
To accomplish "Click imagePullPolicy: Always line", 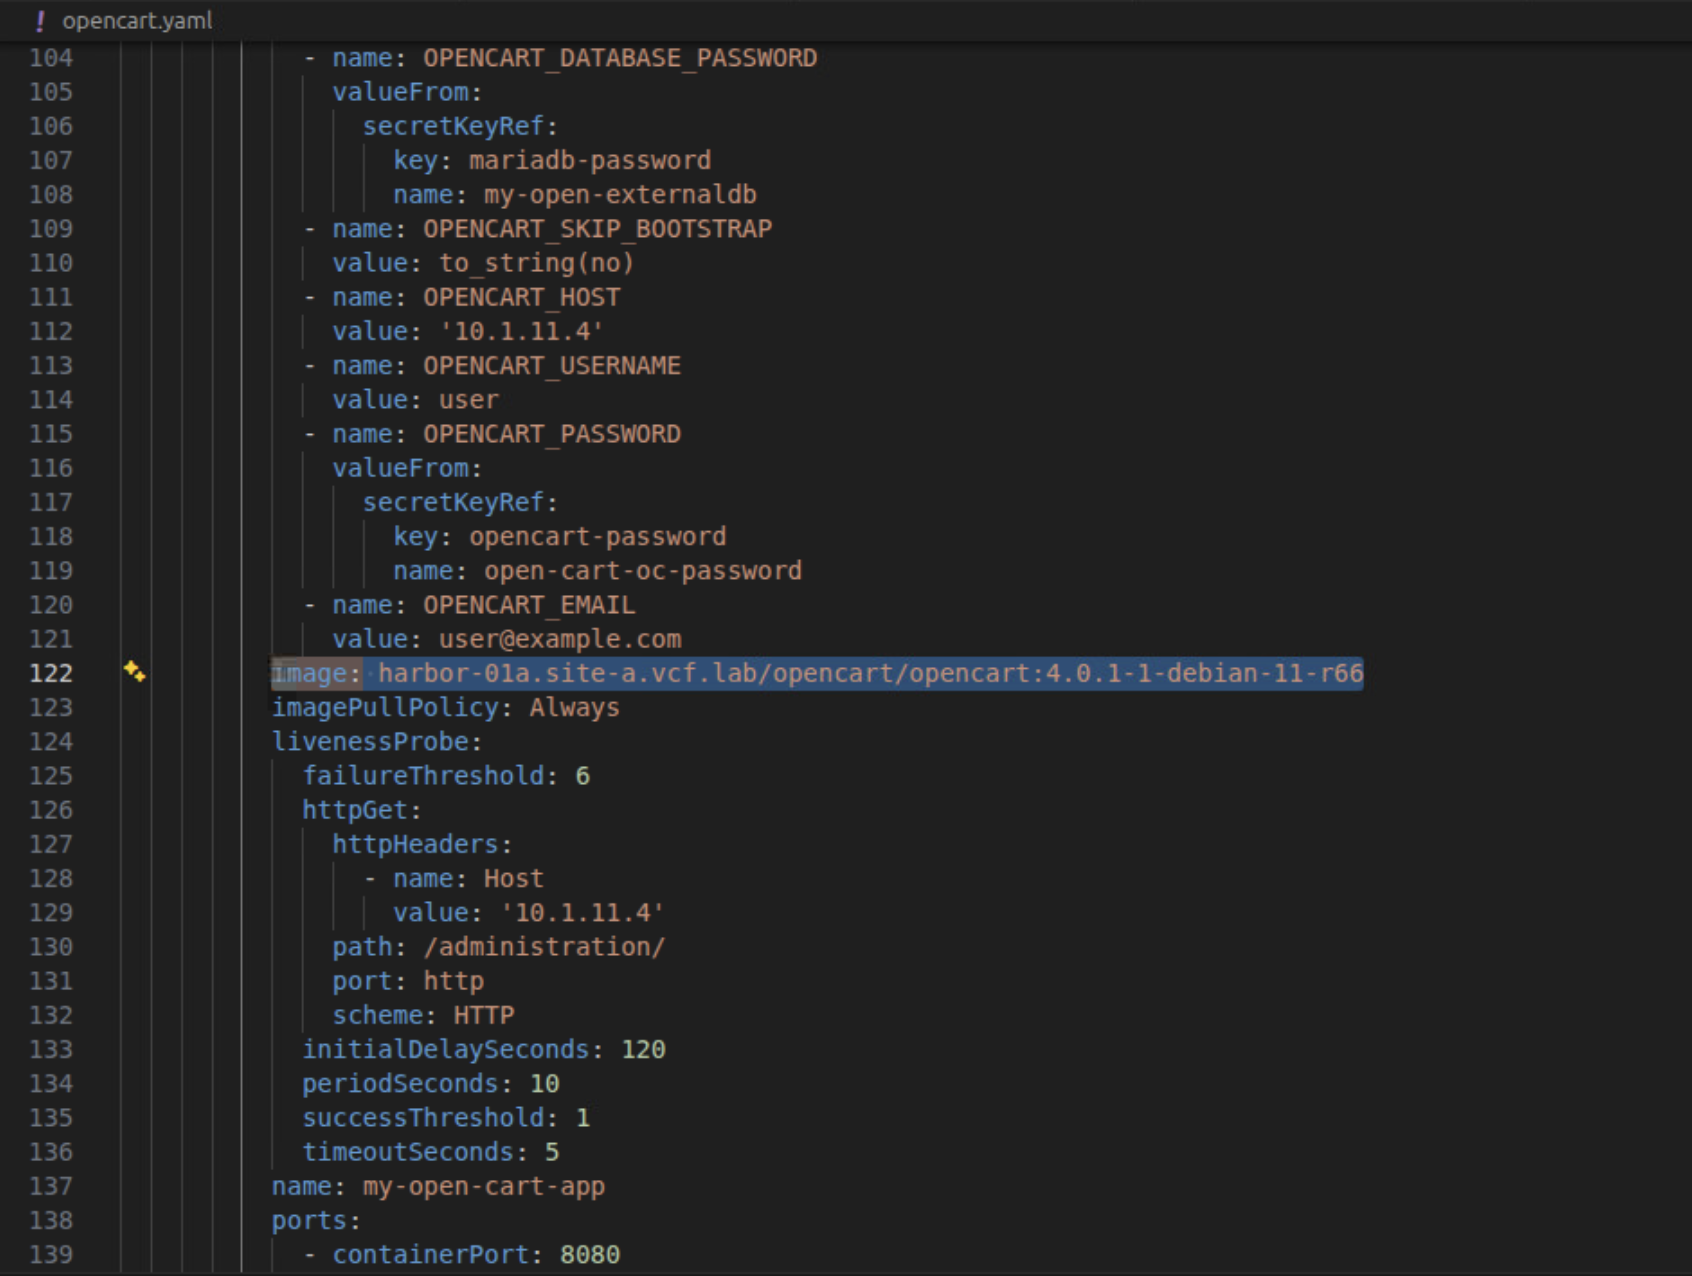I will 446,707.
